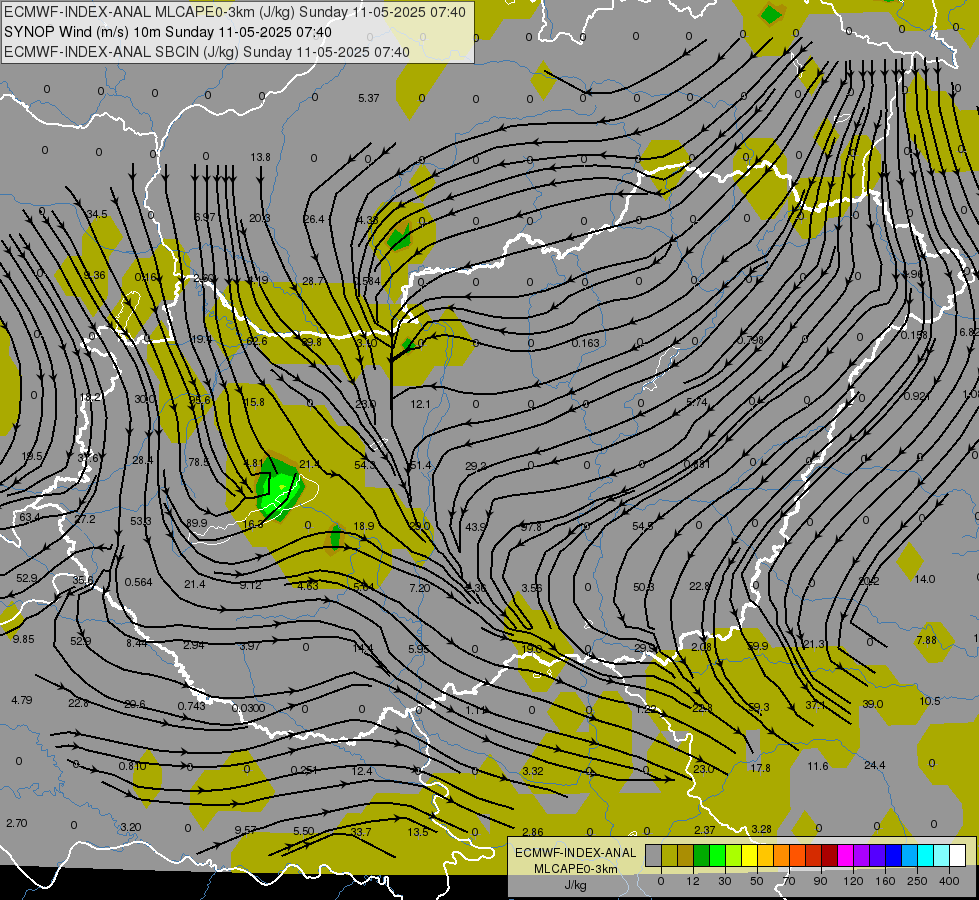Image resolution: width=979 pixels, height=900 pixels.
Task: Click the map value 13.8
Action: tap(260, 157)
